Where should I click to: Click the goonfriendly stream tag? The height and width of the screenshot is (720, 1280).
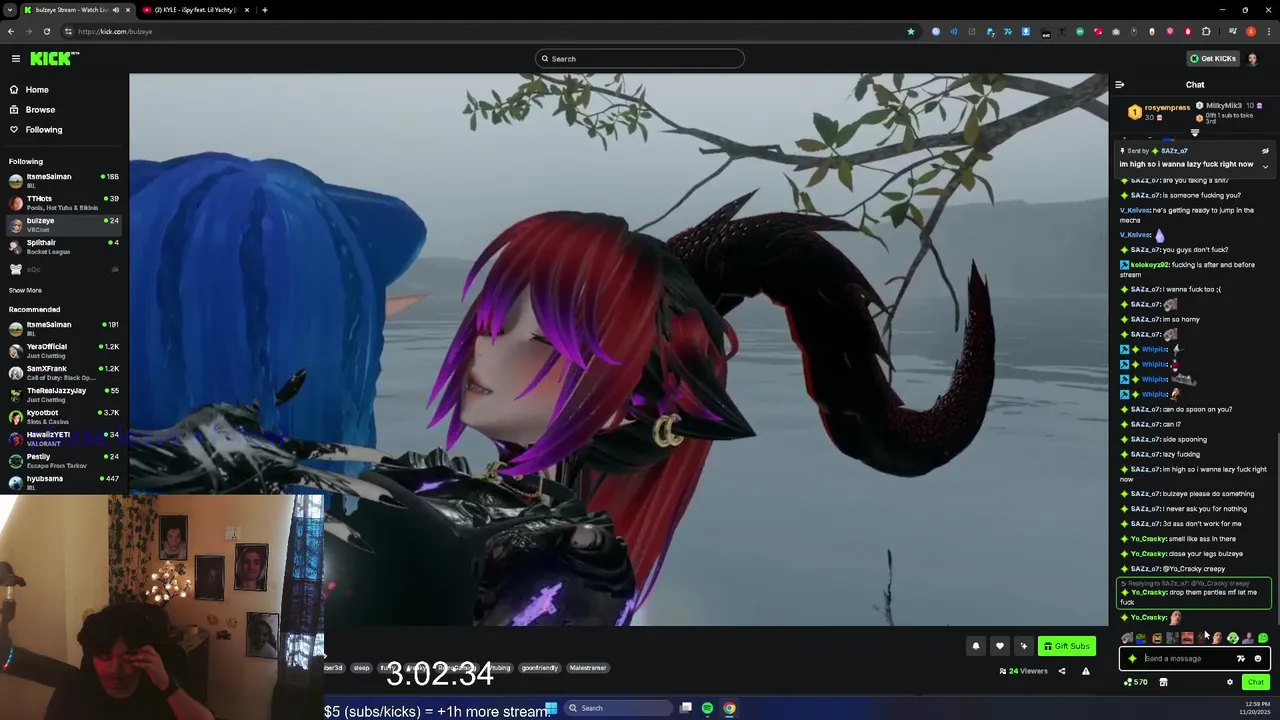539,668
